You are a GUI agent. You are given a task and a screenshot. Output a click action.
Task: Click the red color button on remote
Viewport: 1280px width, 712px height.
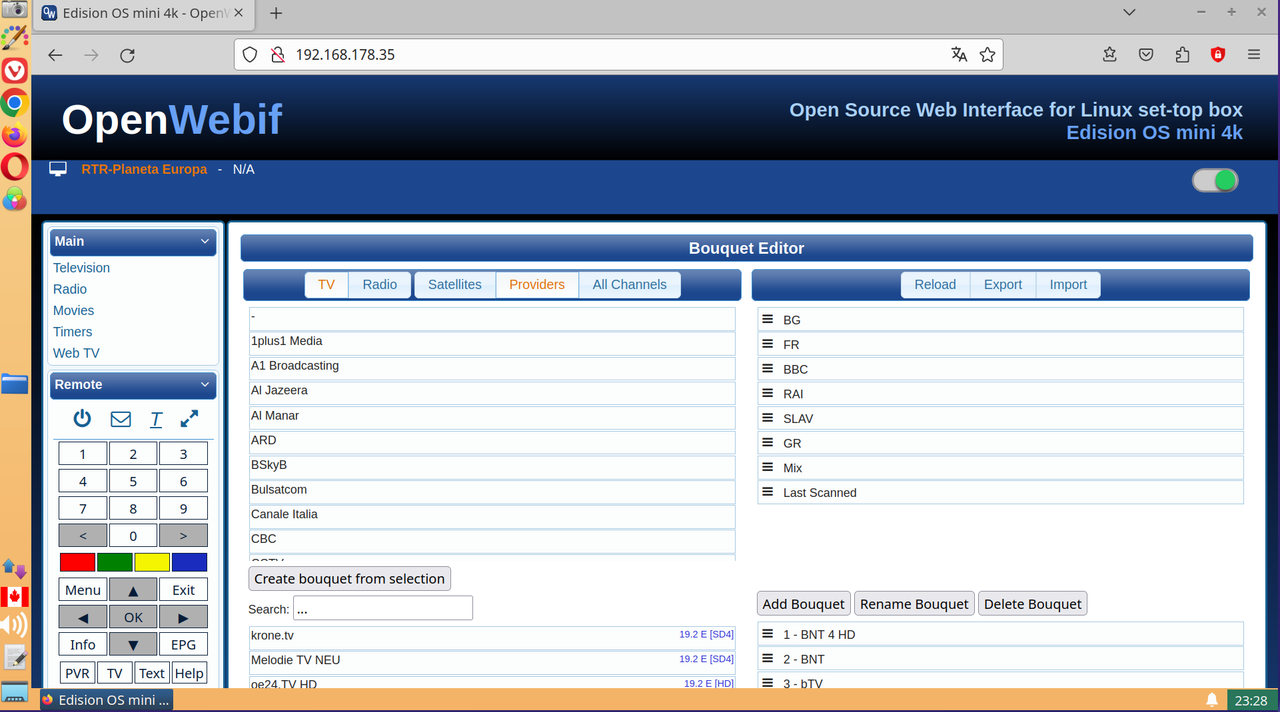click(77, 562)
